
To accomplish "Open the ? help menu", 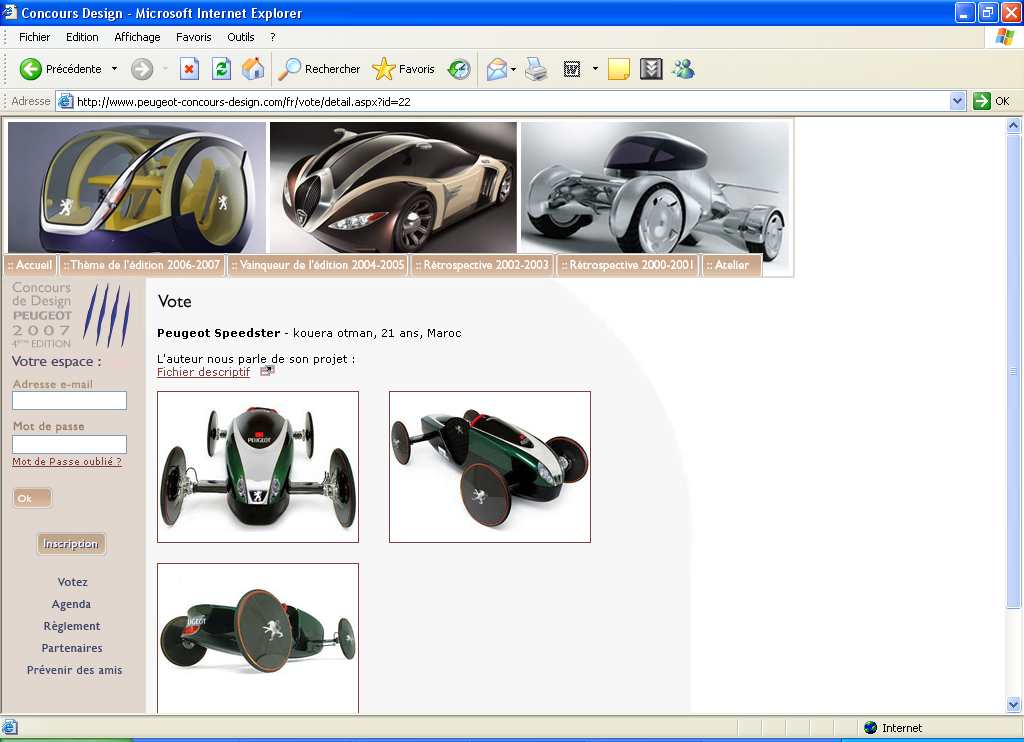I will (x=272, y=37).
